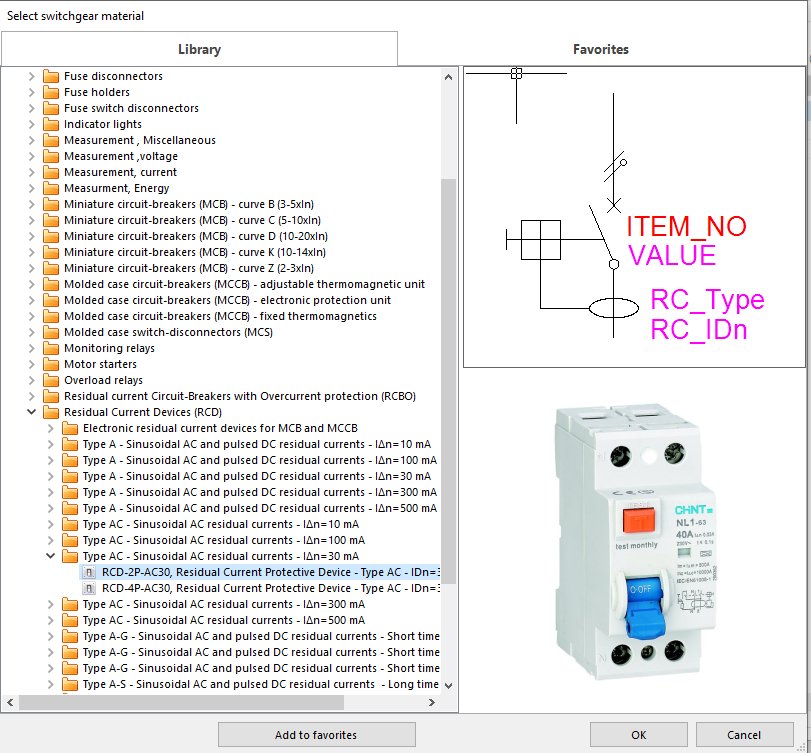Confirm selection with the OK button

638,734
